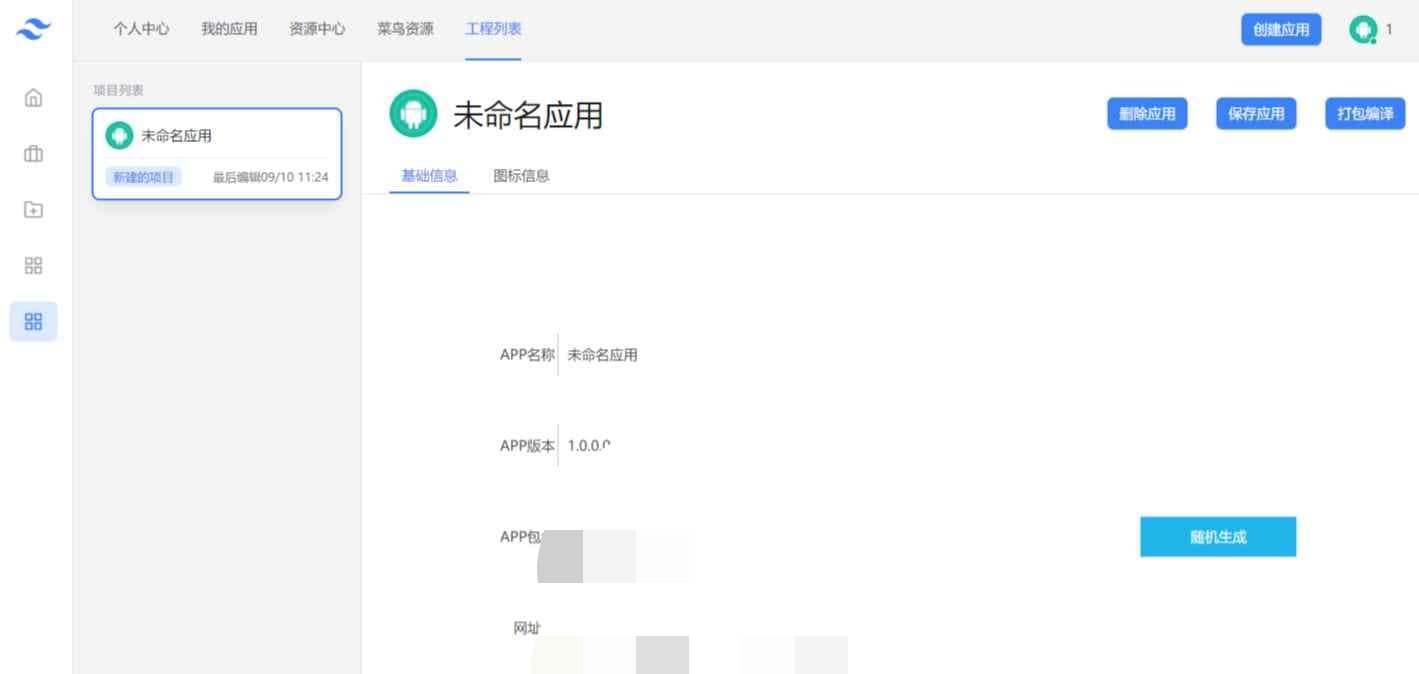Click the green Android app icon beside 未命名应用
This screenshot has width=1419, height=674.
click(x=413, y=113)
